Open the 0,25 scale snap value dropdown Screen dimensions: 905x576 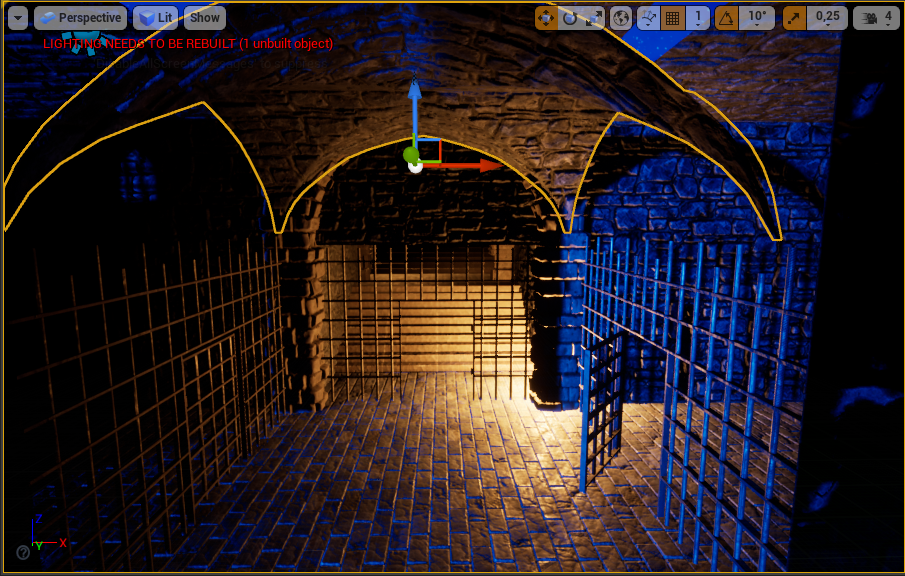coord(828,18)
